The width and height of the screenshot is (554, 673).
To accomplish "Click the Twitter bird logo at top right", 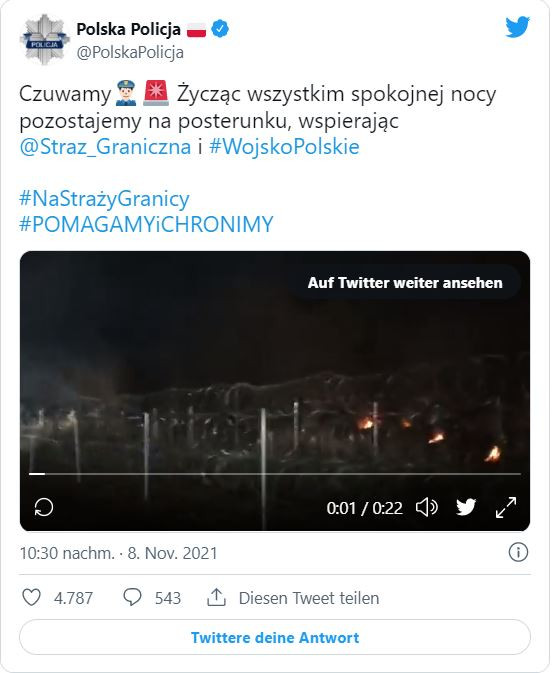I will coord(518,27).
